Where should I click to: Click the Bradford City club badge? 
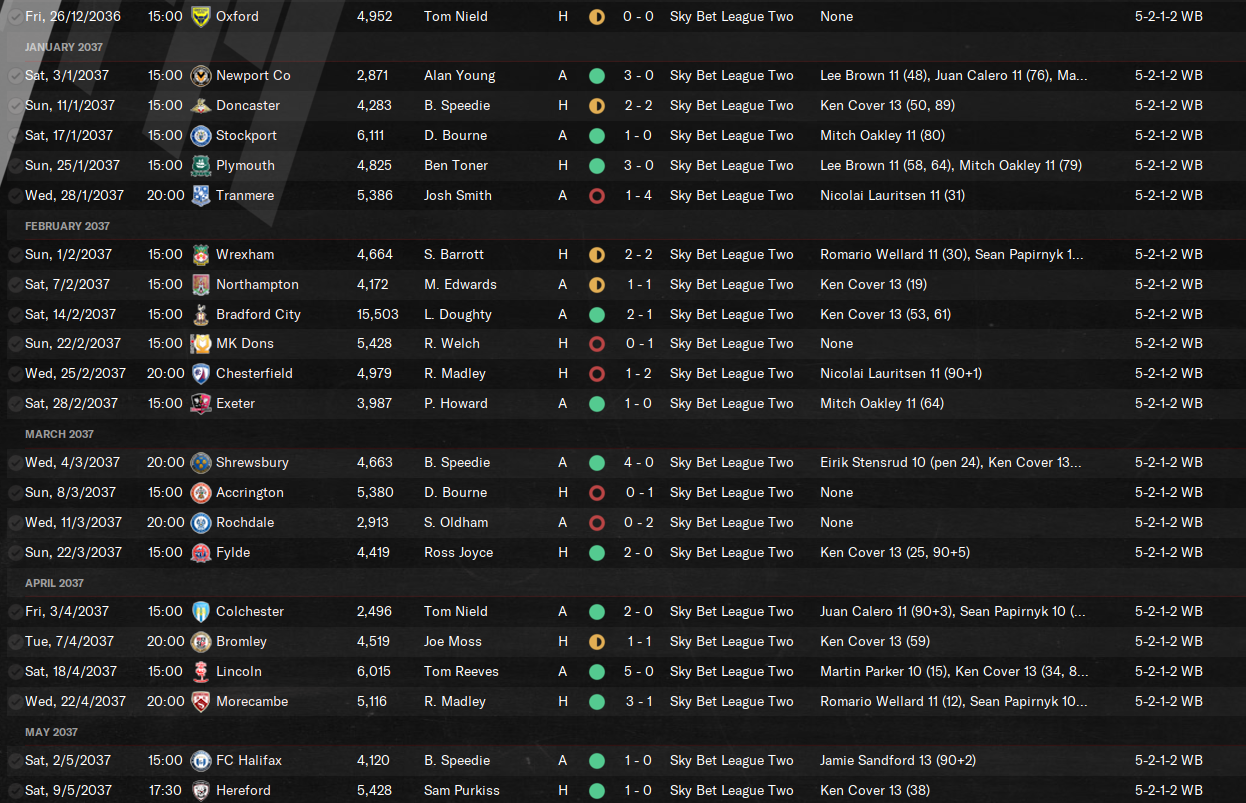pos(201,315)
